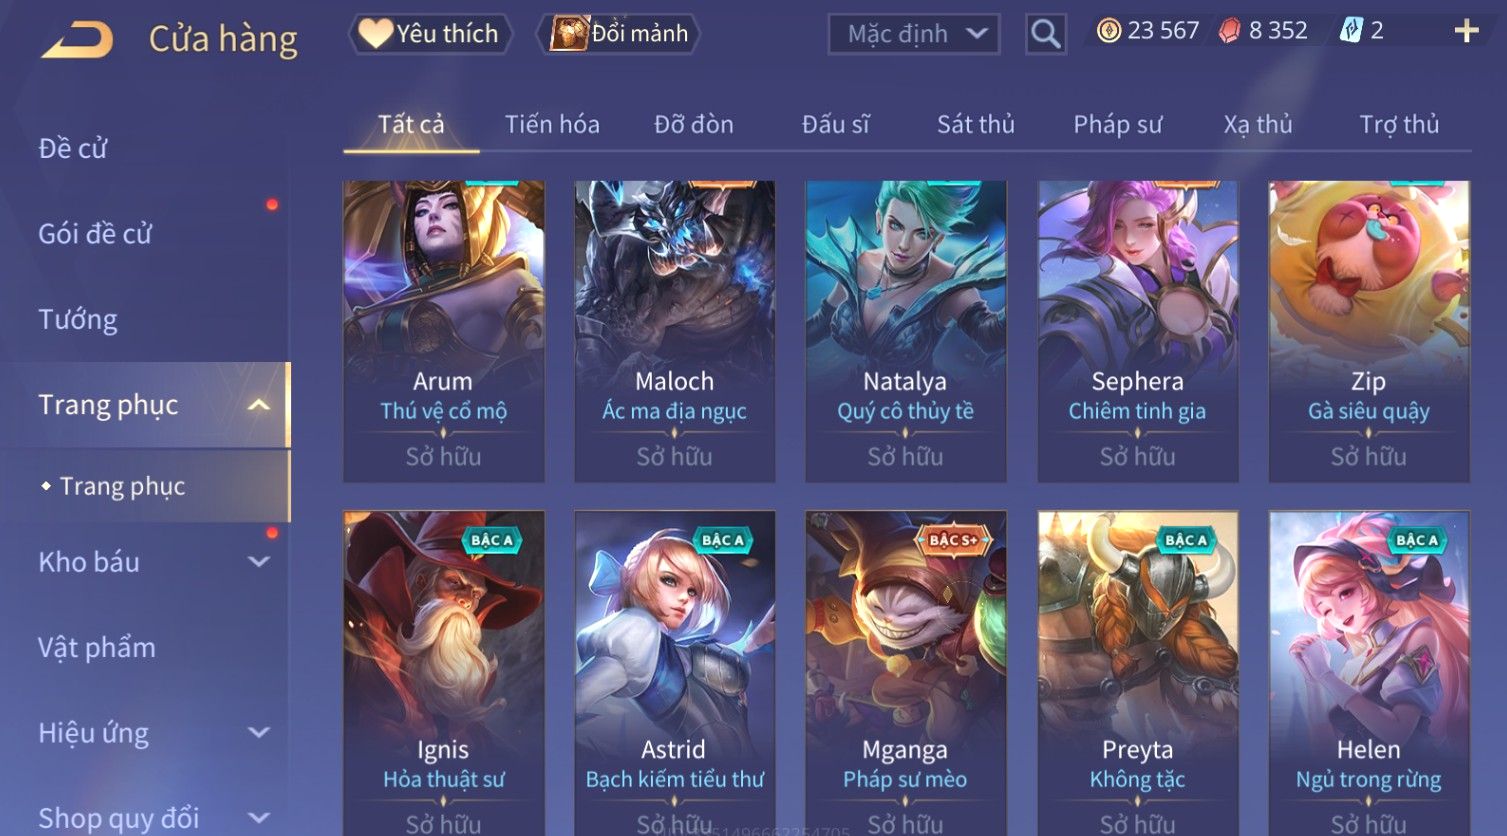Click the golden back arrow icon

[78, 39]
